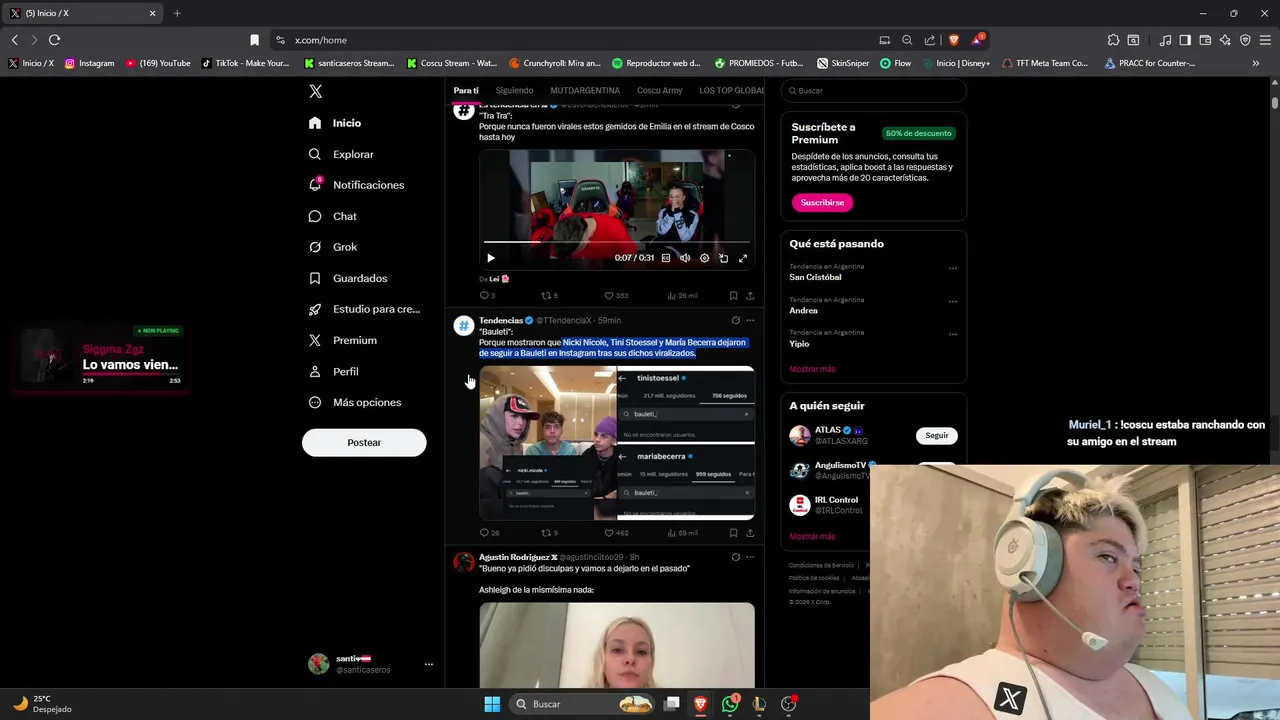The image size is (1280, 720).
Task: Open more menu on Agustin Rodriguez post
Action: [x=750, y=557]
